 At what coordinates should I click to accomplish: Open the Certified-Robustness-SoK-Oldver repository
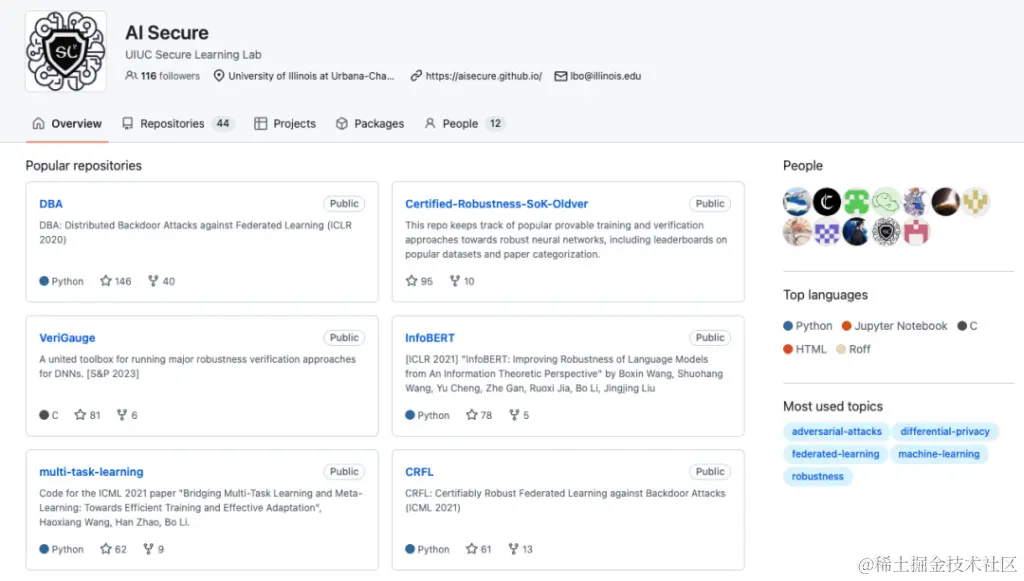point(496,204)
